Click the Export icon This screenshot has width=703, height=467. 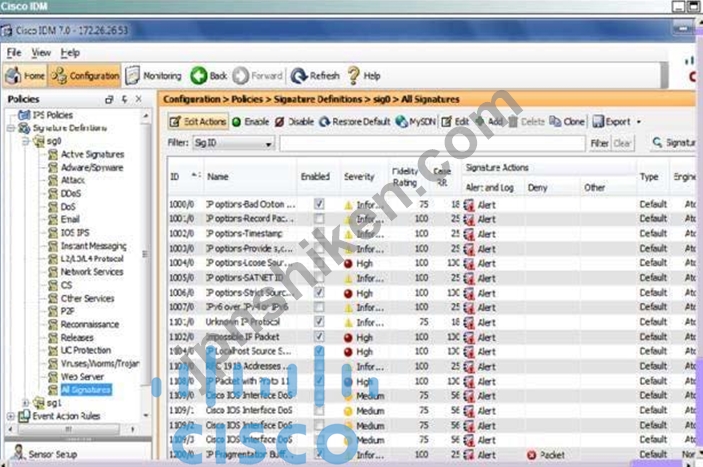point(598,121)
